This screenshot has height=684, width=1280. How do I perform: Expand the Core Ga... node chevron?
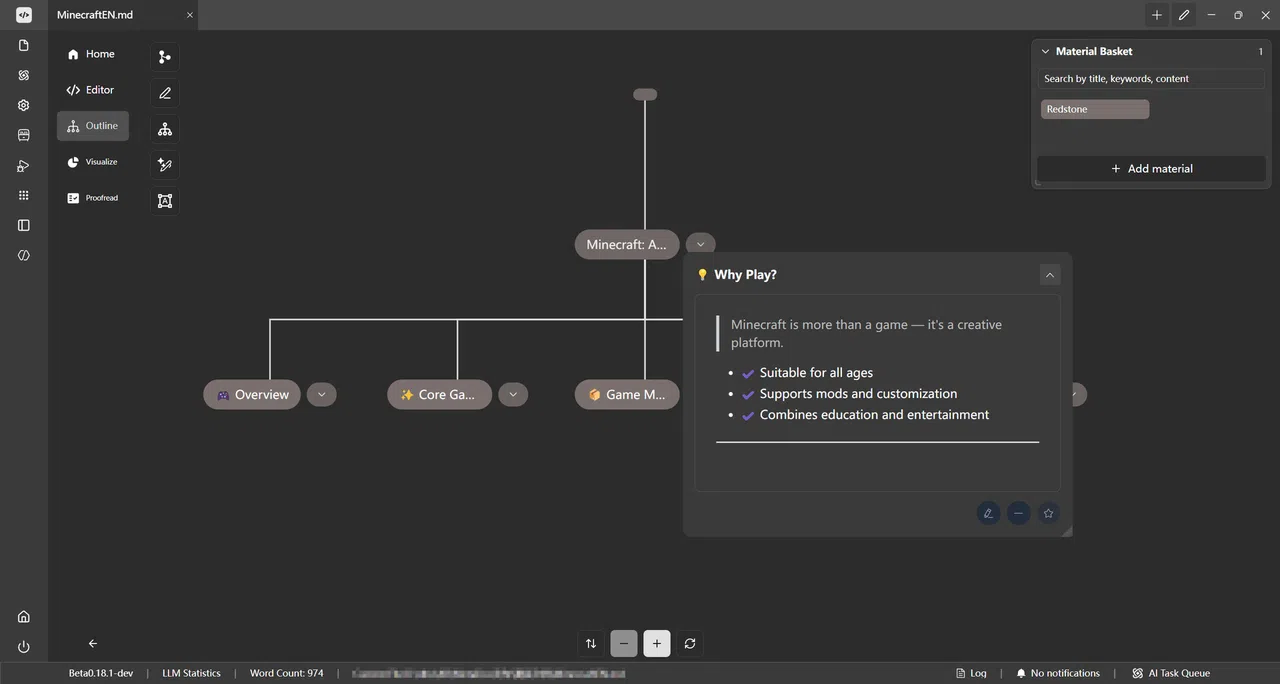tap(513, 394)
